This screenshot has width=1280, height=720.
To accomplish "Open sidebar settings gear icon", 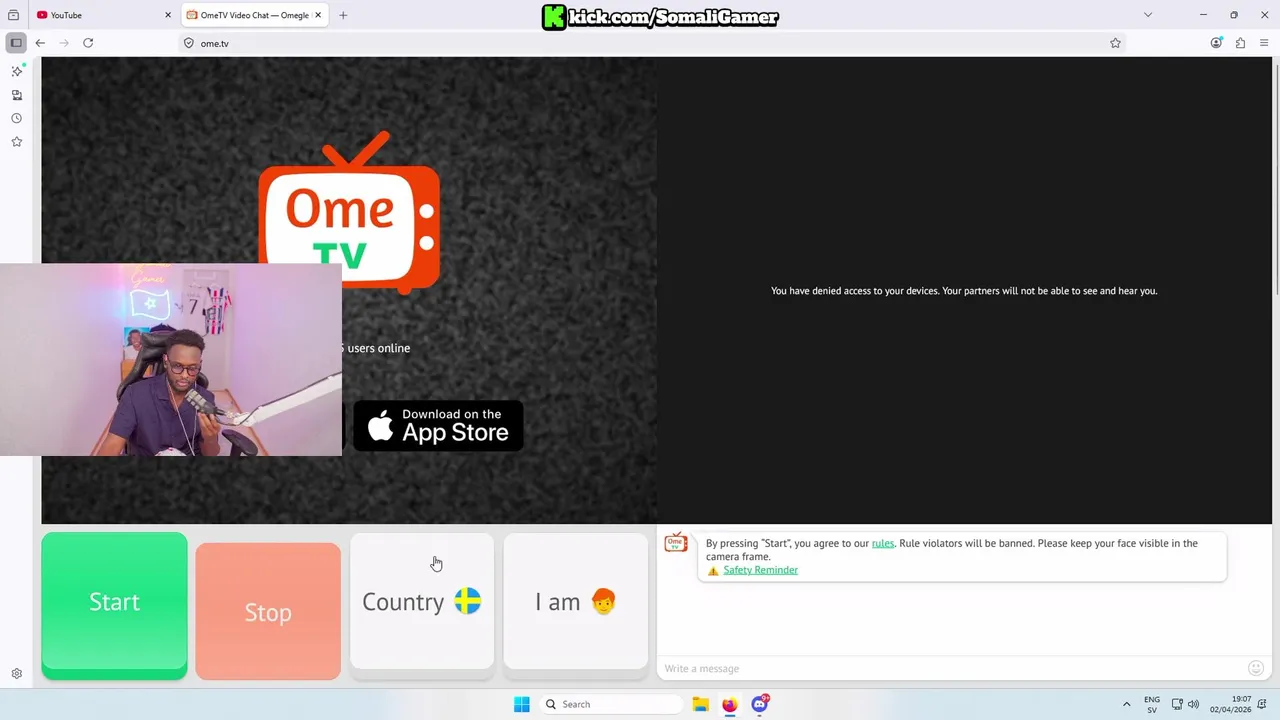I will point(17,674).
